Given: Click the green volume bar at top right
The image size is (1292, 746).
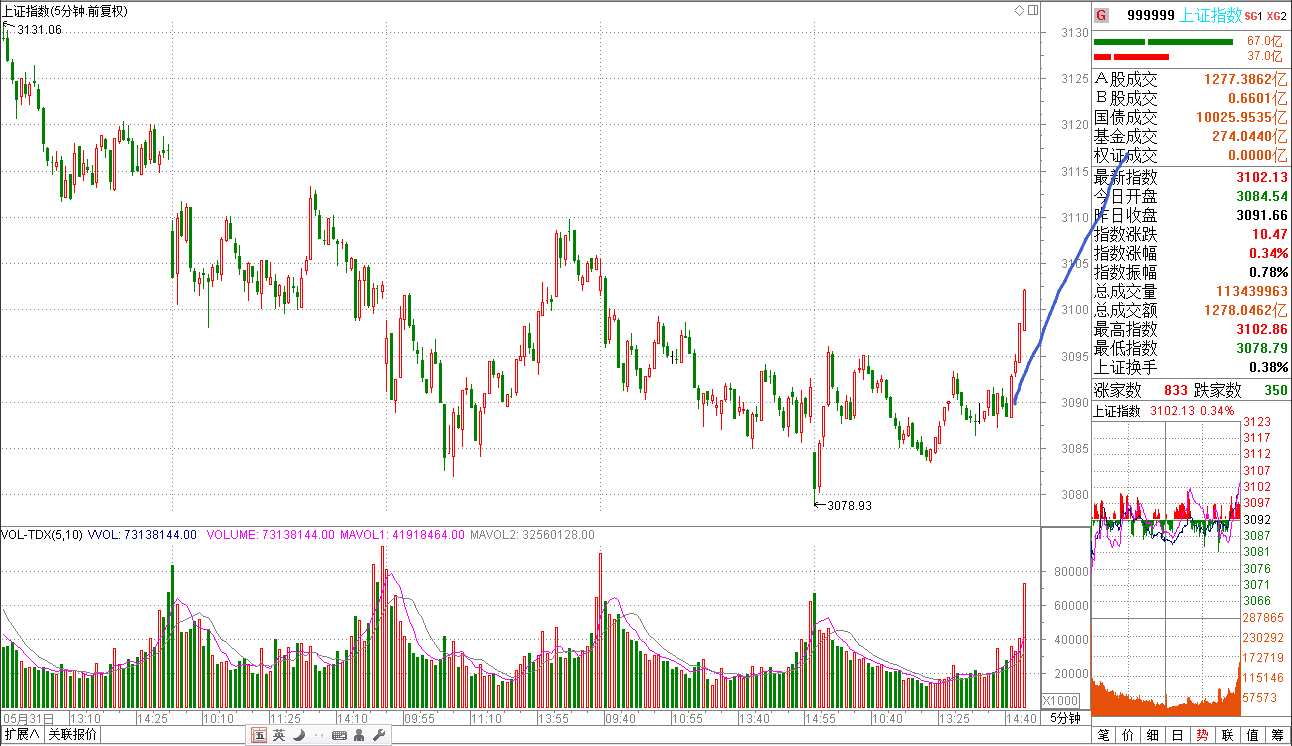Looking at the screenshot, I should 1163,41.
